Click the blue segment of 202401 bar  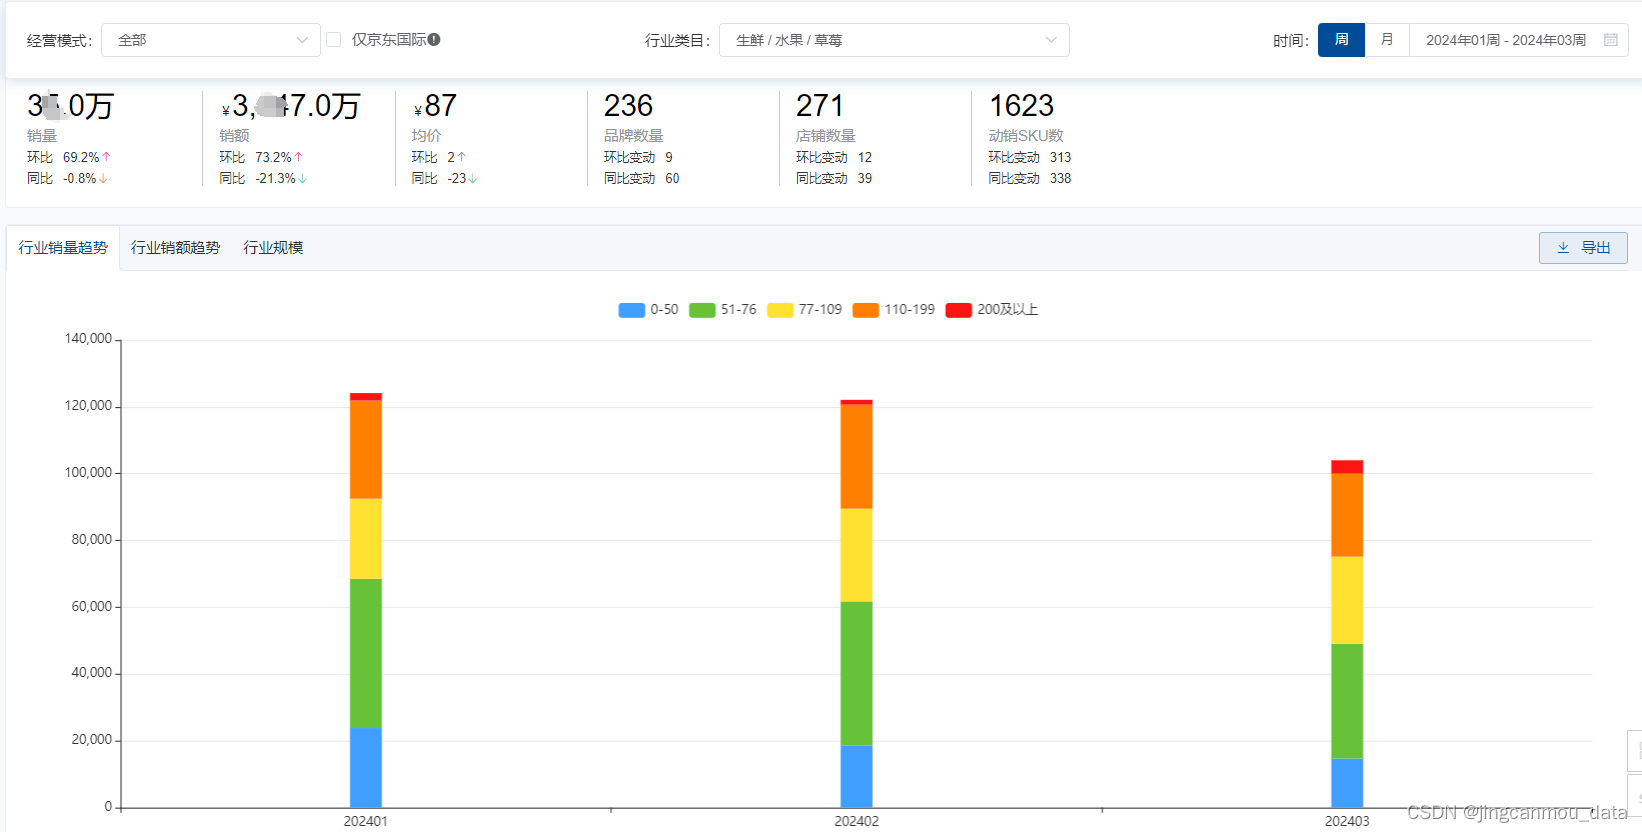tap(366, 767)
